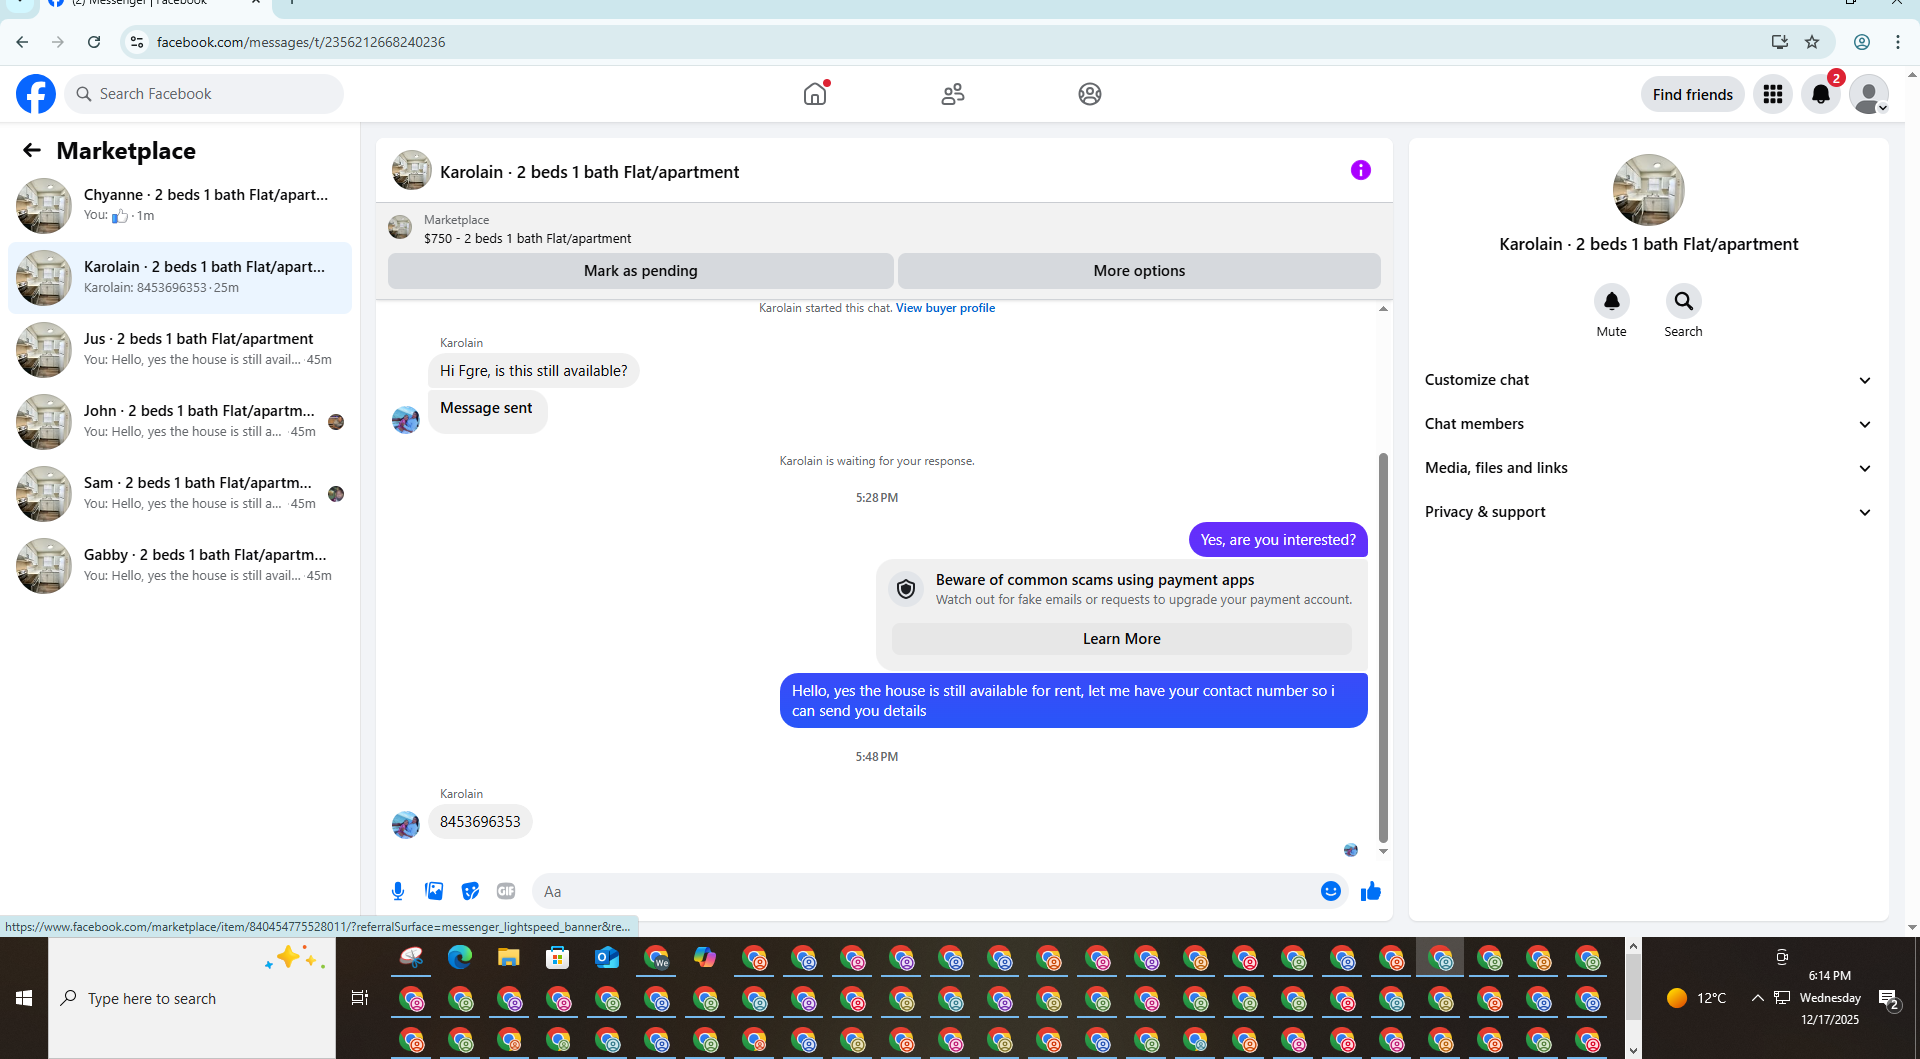1920x1059 pixels.
Task: Expand Media, files and links section
Action: point(1648,468)
